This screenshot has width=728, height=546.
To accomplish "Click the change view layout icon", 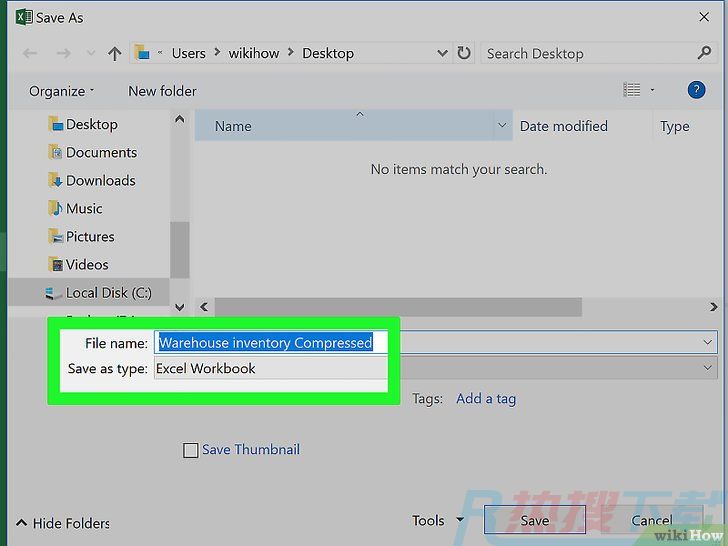I will (632, 90).
